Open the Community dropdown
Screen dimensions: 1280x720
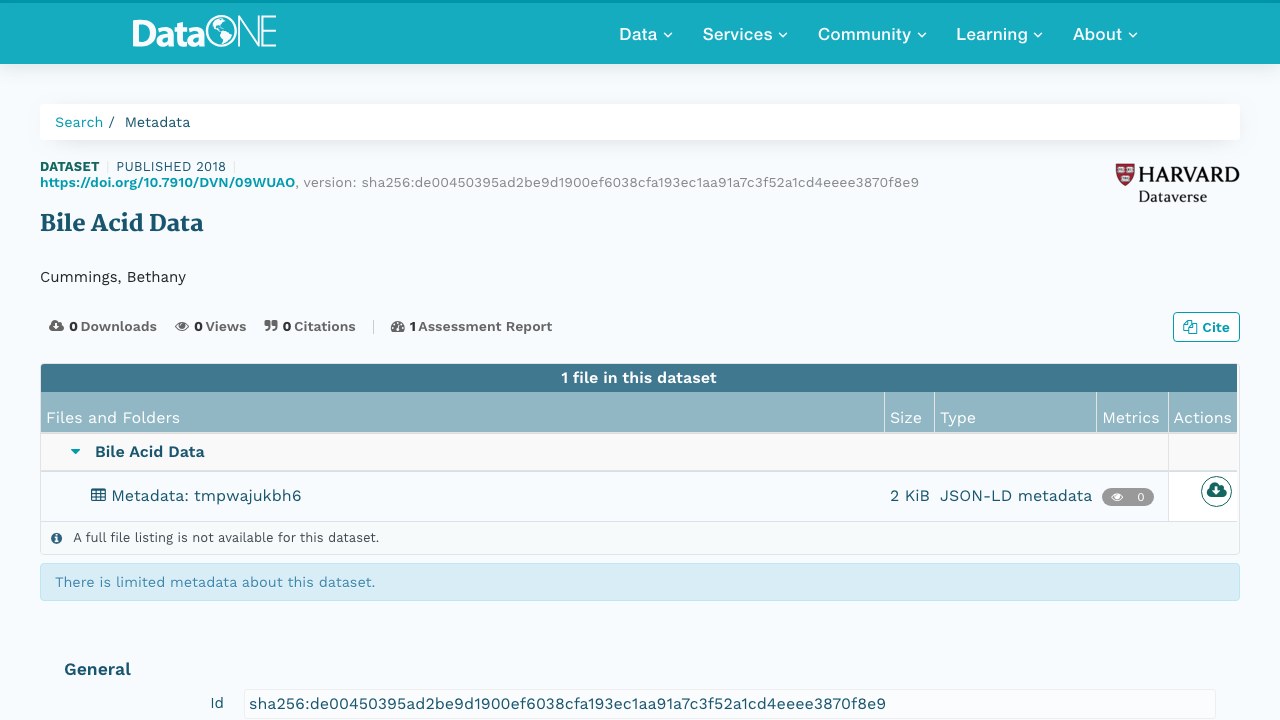coord(872,34)
